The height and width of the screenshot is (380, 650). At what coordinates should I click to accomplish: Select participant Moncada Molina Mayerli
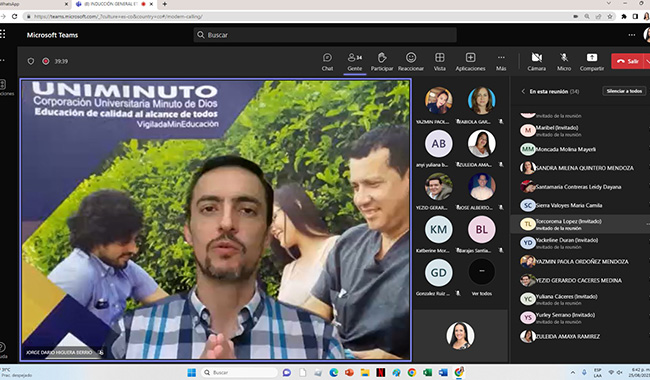[x=580, y=149]
